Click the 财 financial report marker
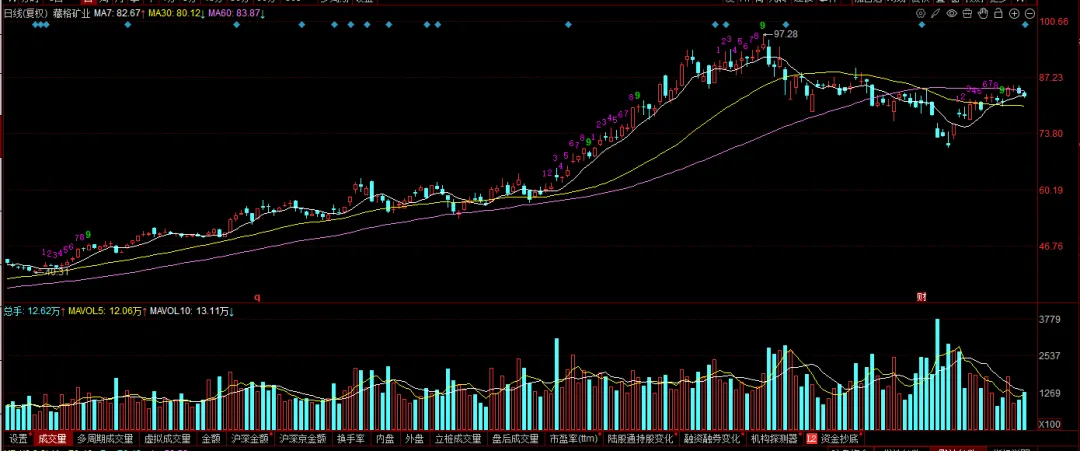This screenshot has height=451, width=1080. click(921, 297)
